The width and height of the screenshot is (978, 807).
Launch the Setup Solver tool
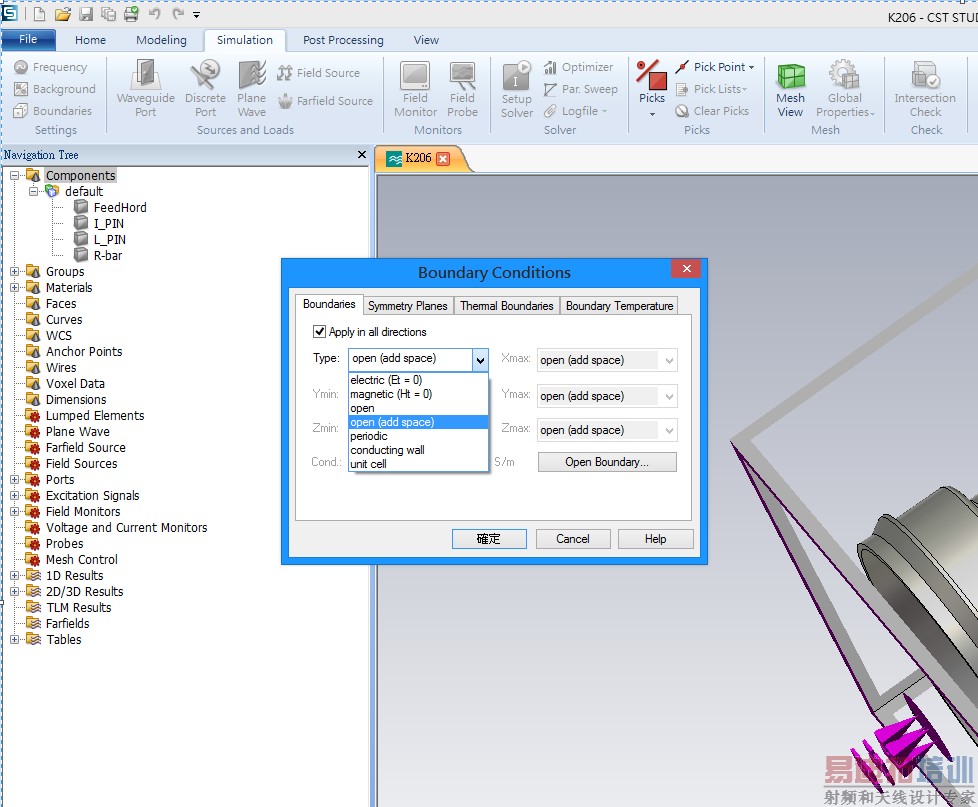click(x=516, y=89)
